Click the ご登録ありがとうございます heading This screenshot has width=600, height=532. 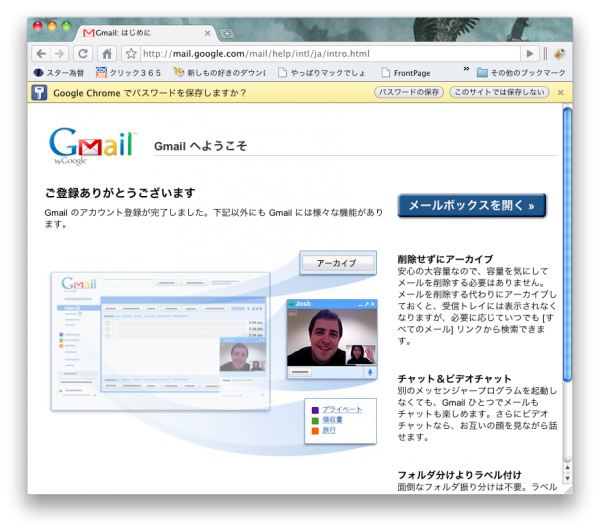[120, 193]
